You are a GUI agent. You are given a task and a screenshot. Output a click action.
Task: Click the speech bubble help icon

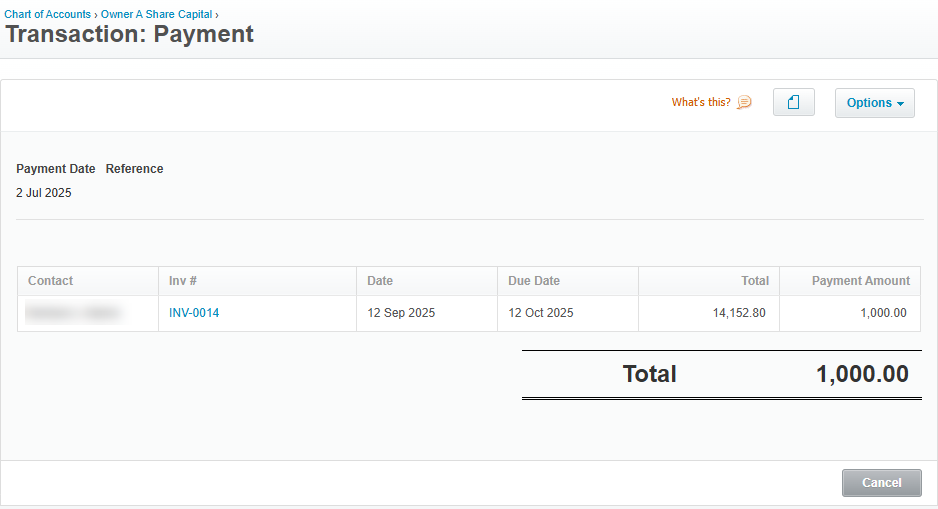pyautogui.click(x=744, y=102)
